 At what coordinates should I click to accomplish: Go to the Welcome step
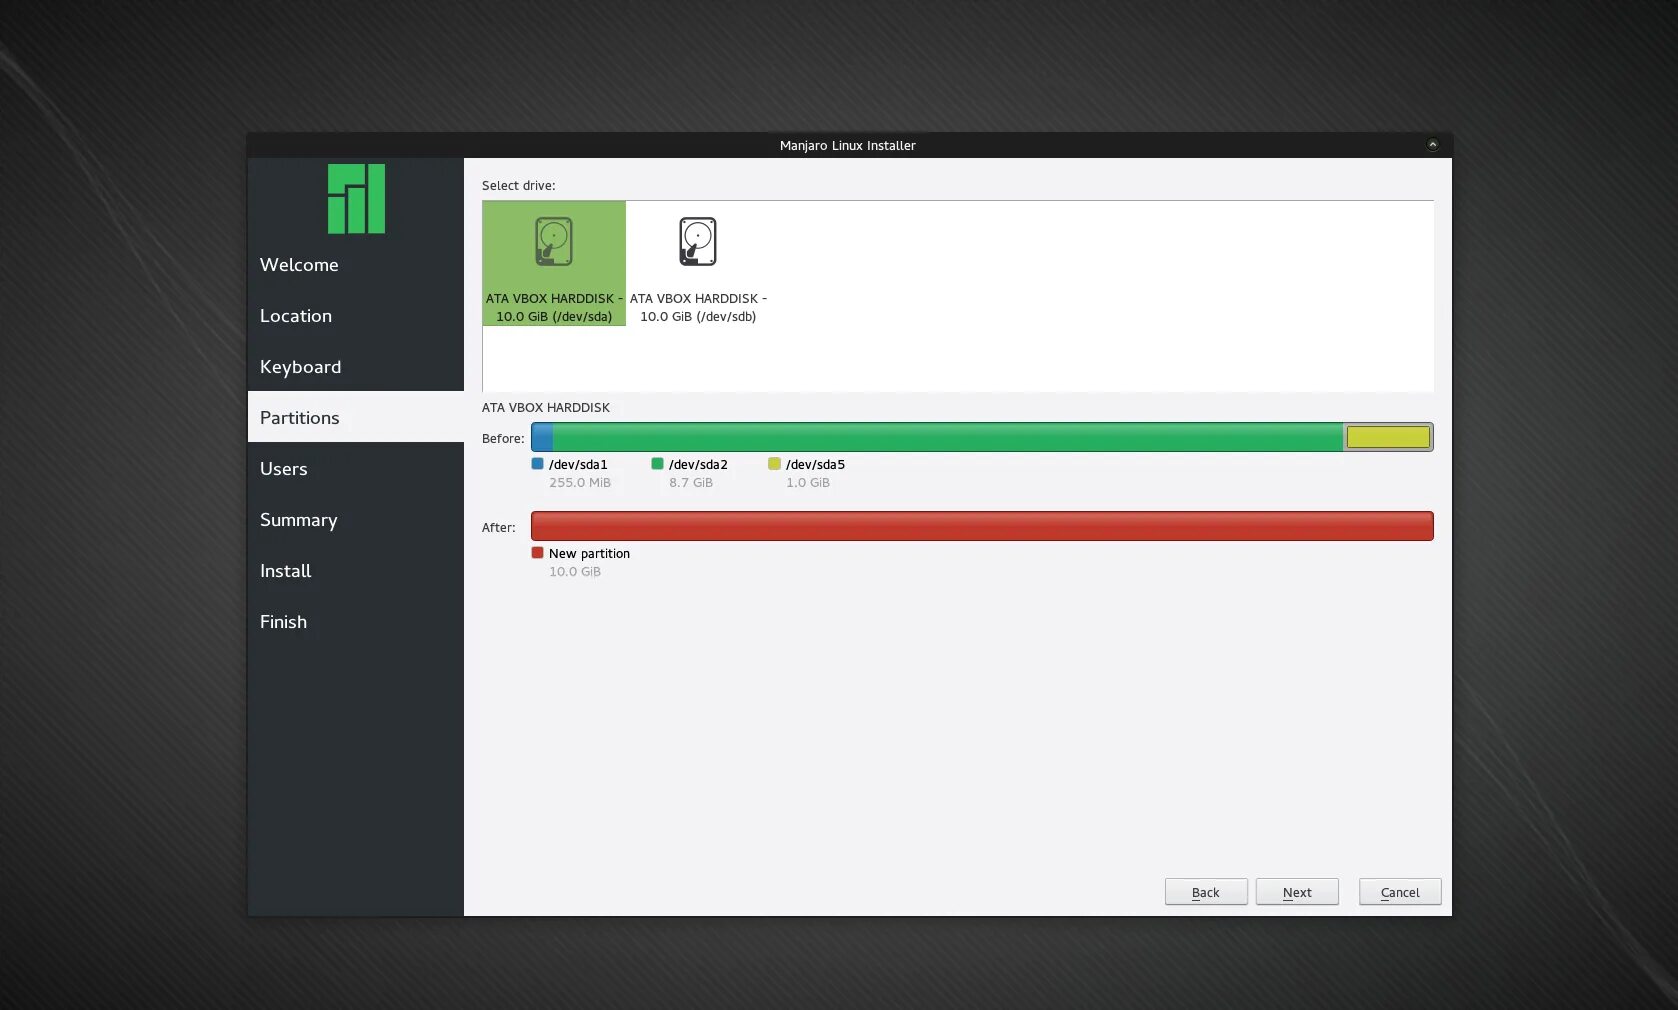click(x=356, y=265)
